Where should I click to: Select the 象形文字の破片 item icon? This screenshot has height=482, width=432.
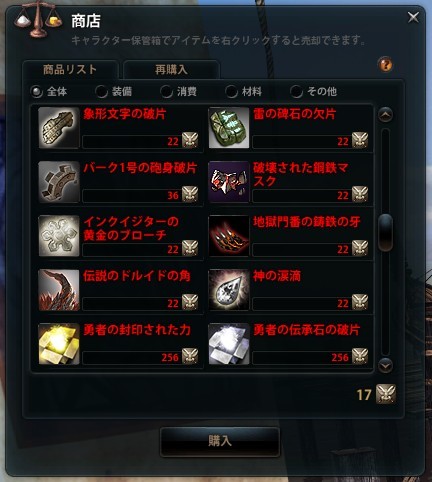[x=59, y=128]
